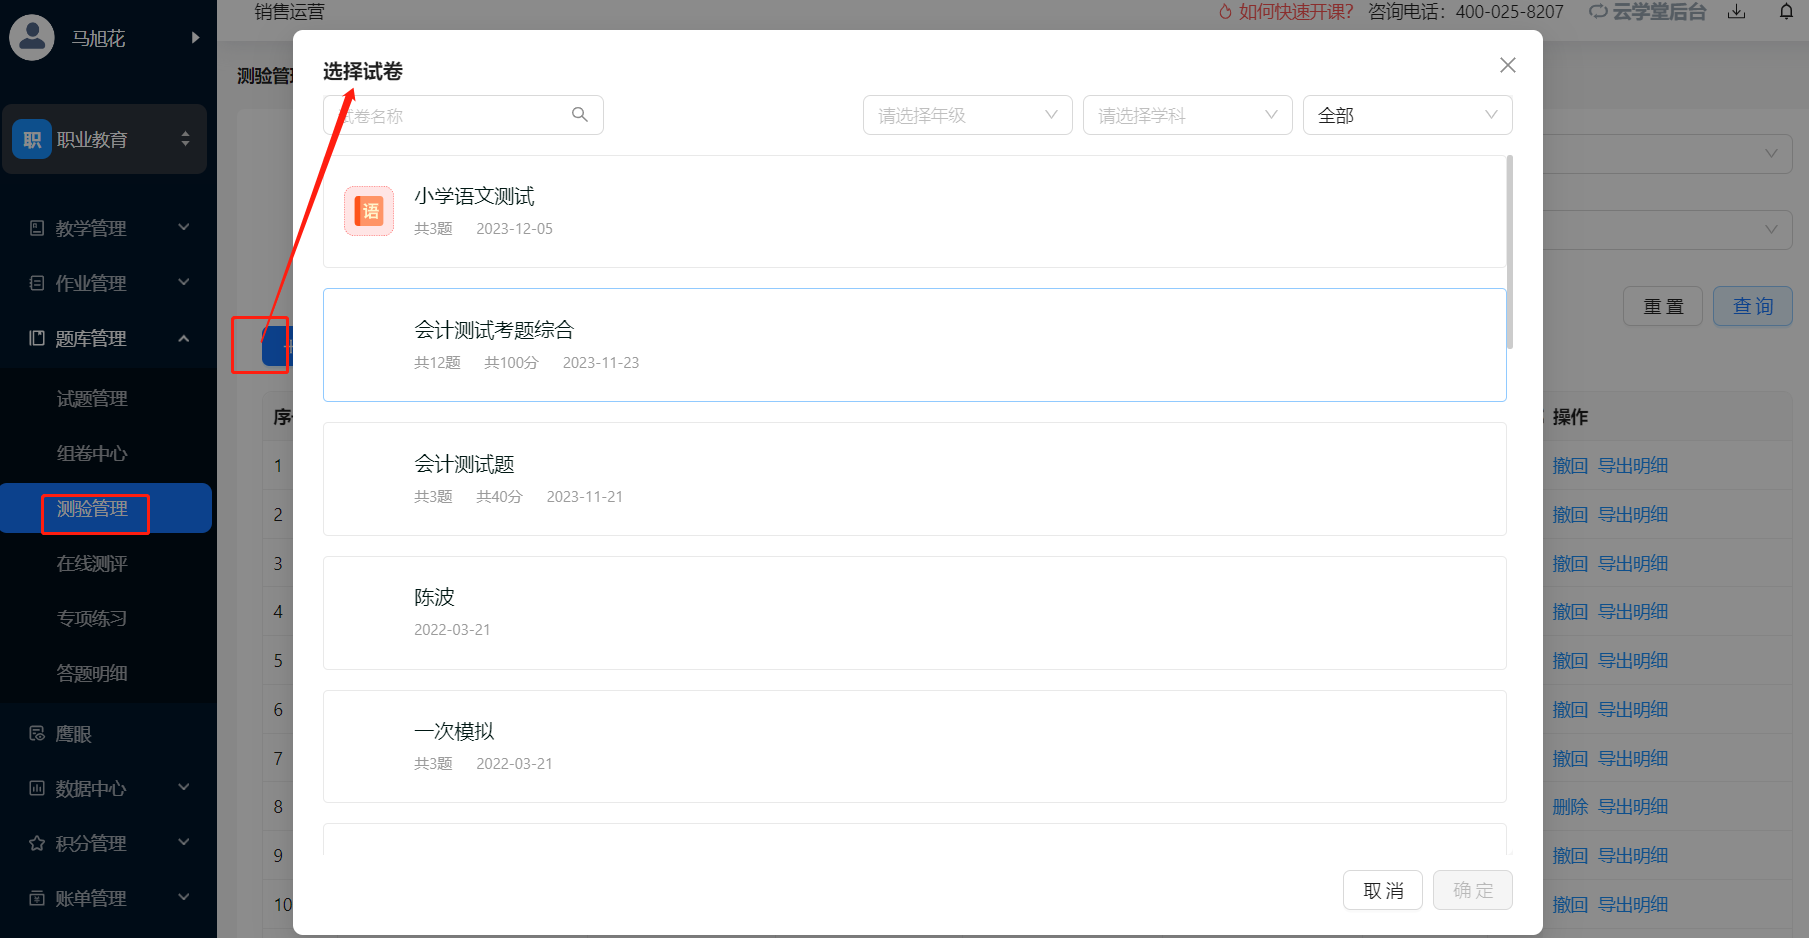Focus the 试卷名称 search field
The width and height of the screenshot is (1809, 938).
(463, 115)
